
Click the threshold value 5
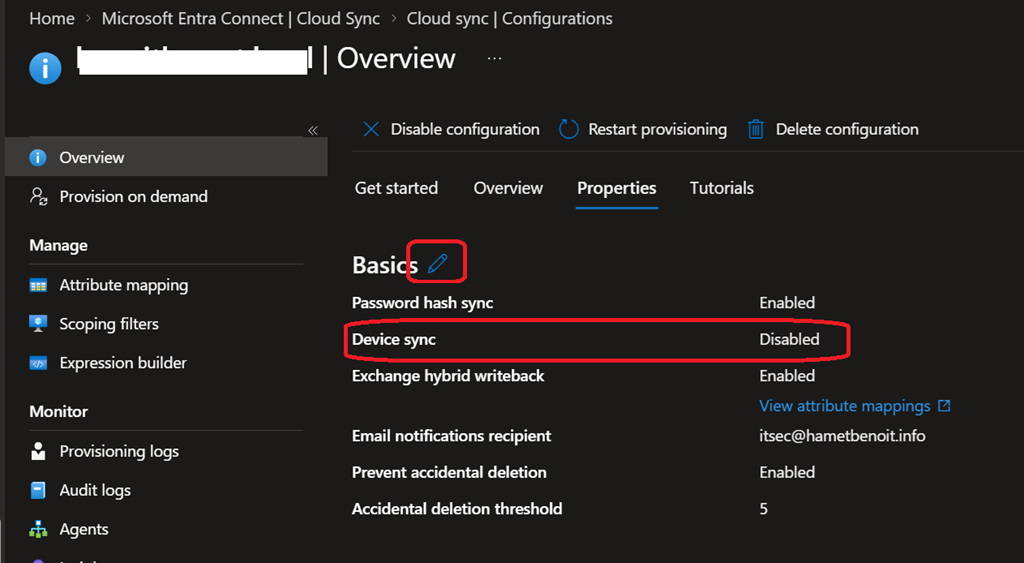[763, 509]
